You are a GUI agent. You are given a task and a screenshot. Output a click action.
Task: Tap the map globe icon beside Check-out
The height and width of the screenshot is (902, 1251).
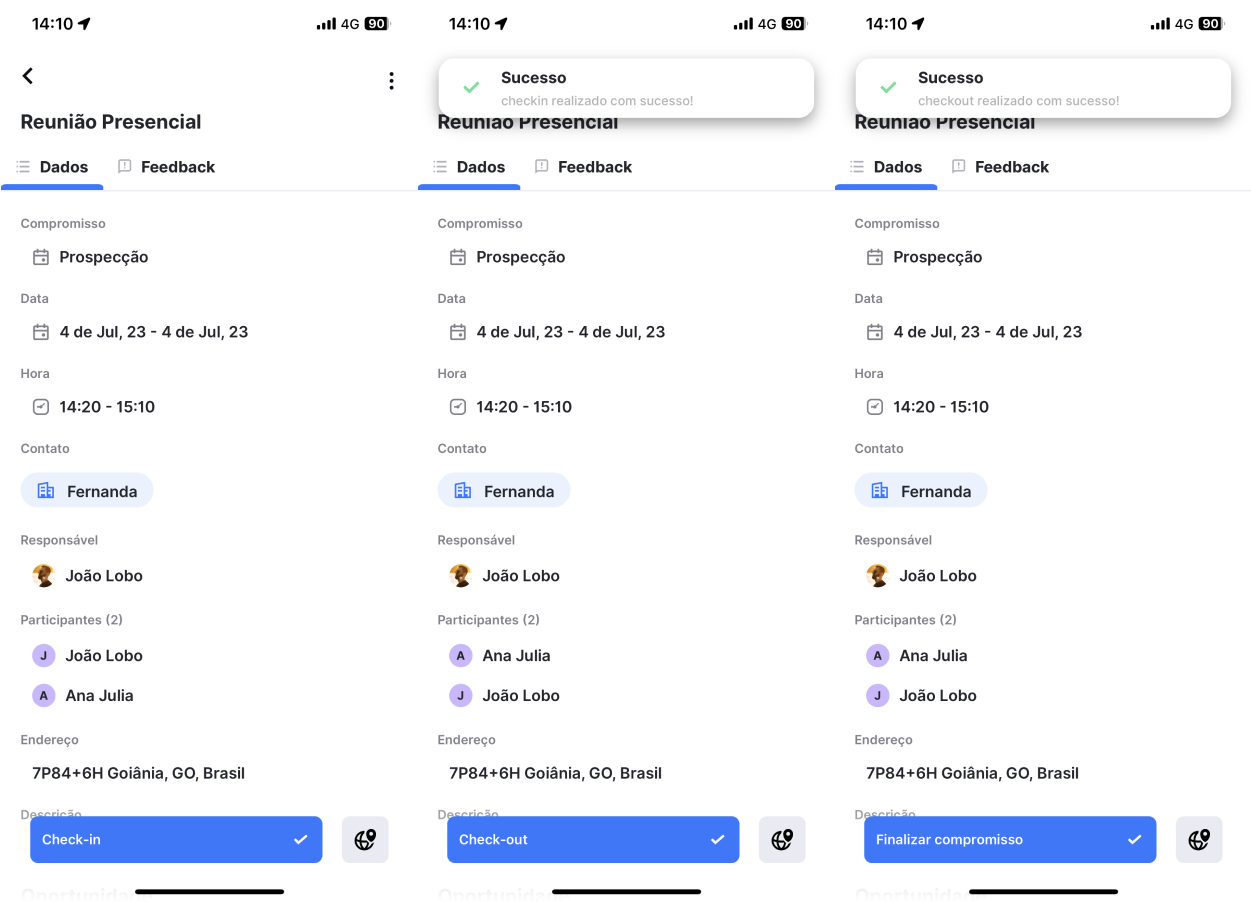782,840
